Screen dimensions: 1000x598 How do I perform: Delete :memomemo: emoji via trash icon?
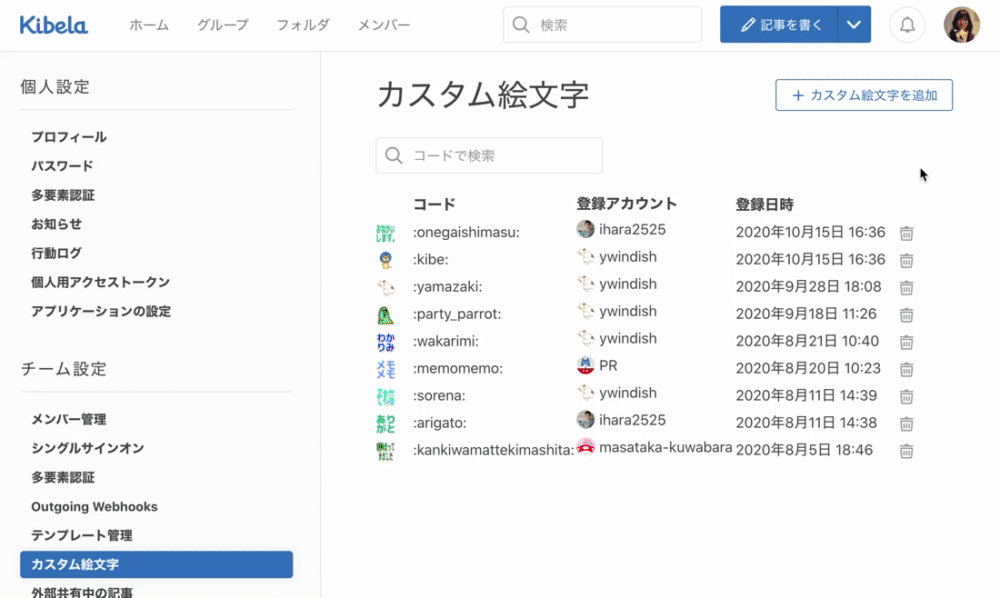tap(906, 369)
